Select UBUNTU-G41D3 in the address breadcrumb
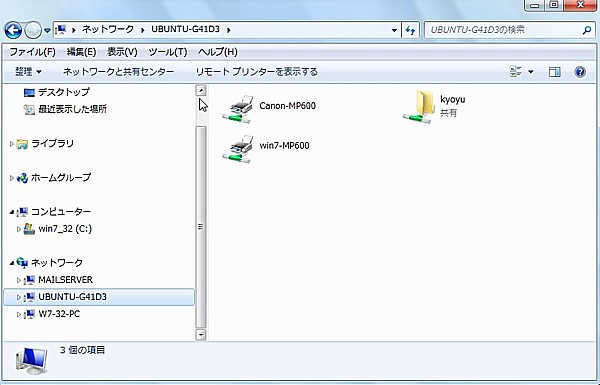Viewport: 600px width, 385px height. point(186,29)
